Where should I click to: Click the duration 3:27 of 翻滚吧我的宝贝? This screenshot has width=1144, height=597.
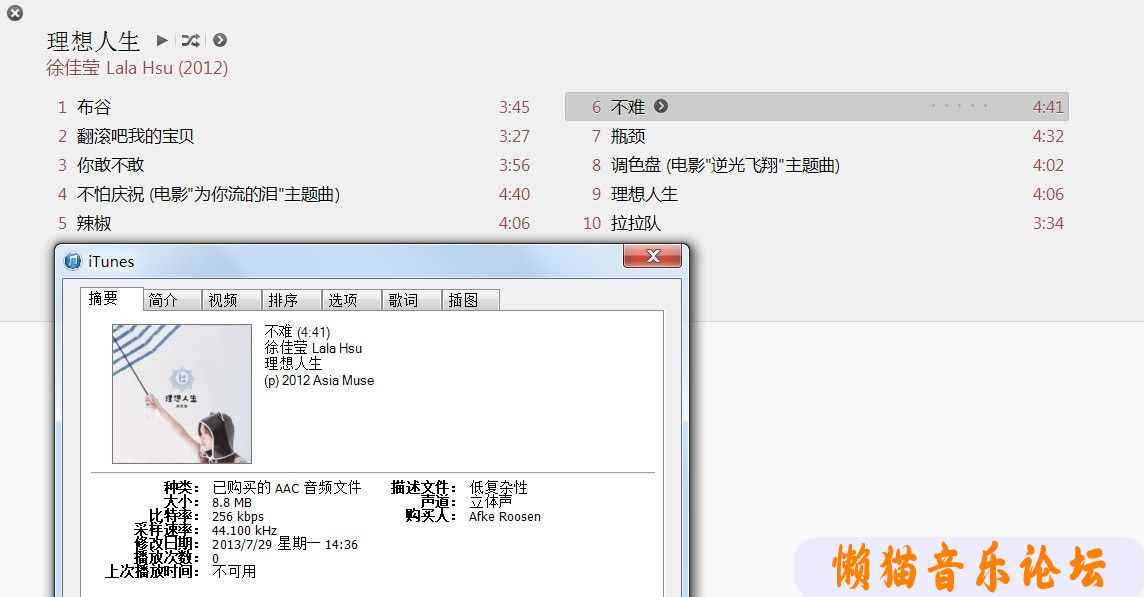[x=514, y=136]
